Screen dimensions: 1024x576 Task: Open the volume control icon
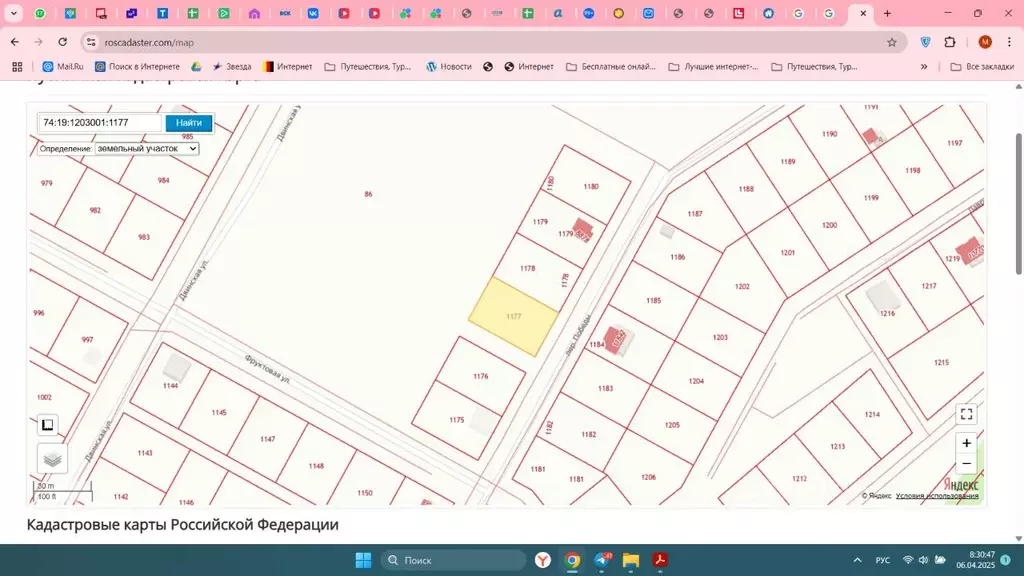pyautogui.click(x=923, y=560)
